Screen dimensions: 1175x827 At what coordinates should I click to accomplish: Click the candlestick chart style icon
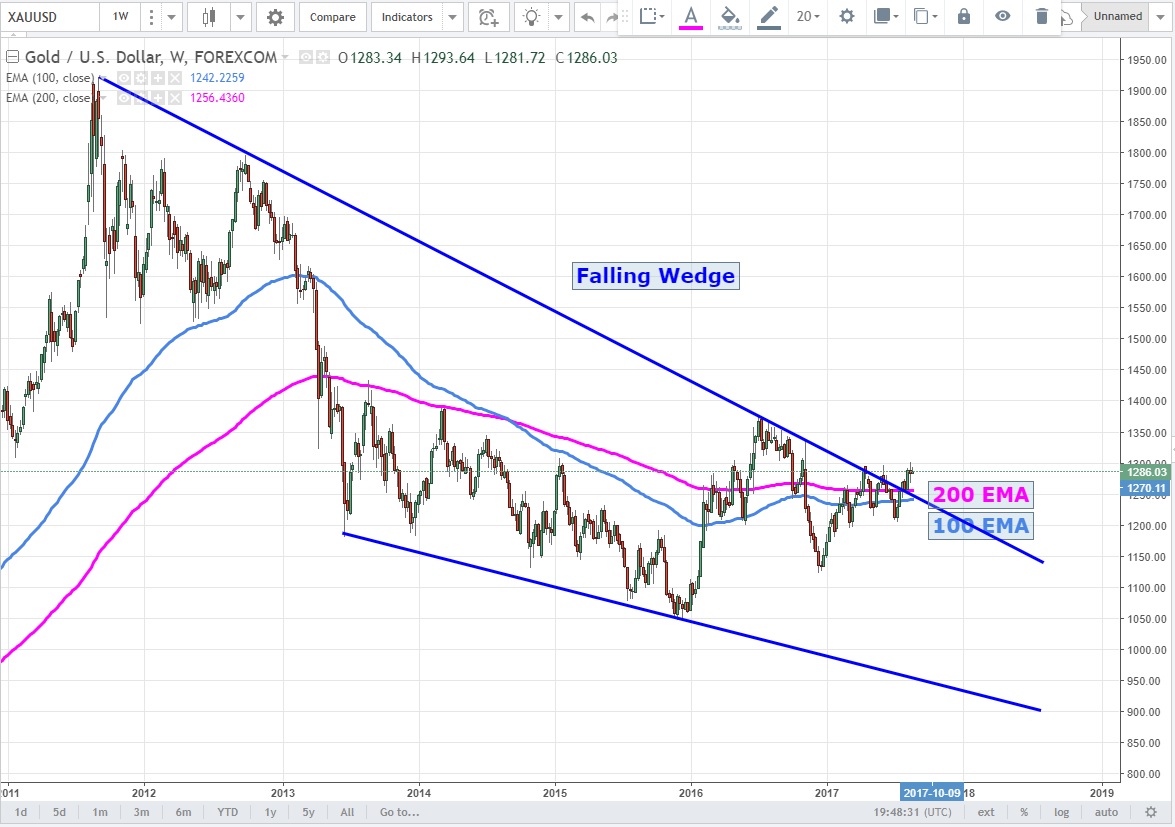(x=209, y=17)
